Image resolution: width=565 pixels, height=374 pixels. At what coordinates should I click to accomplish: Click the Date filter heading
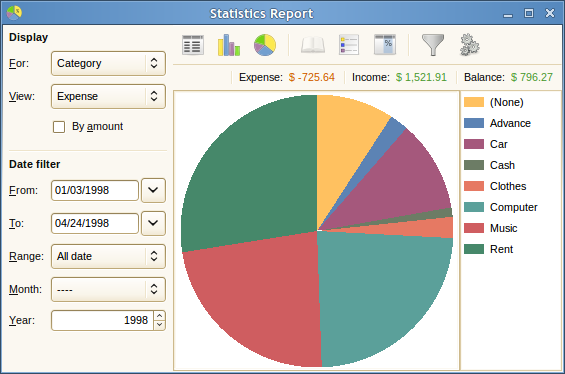pyautogui.click(x=35, y=164)
